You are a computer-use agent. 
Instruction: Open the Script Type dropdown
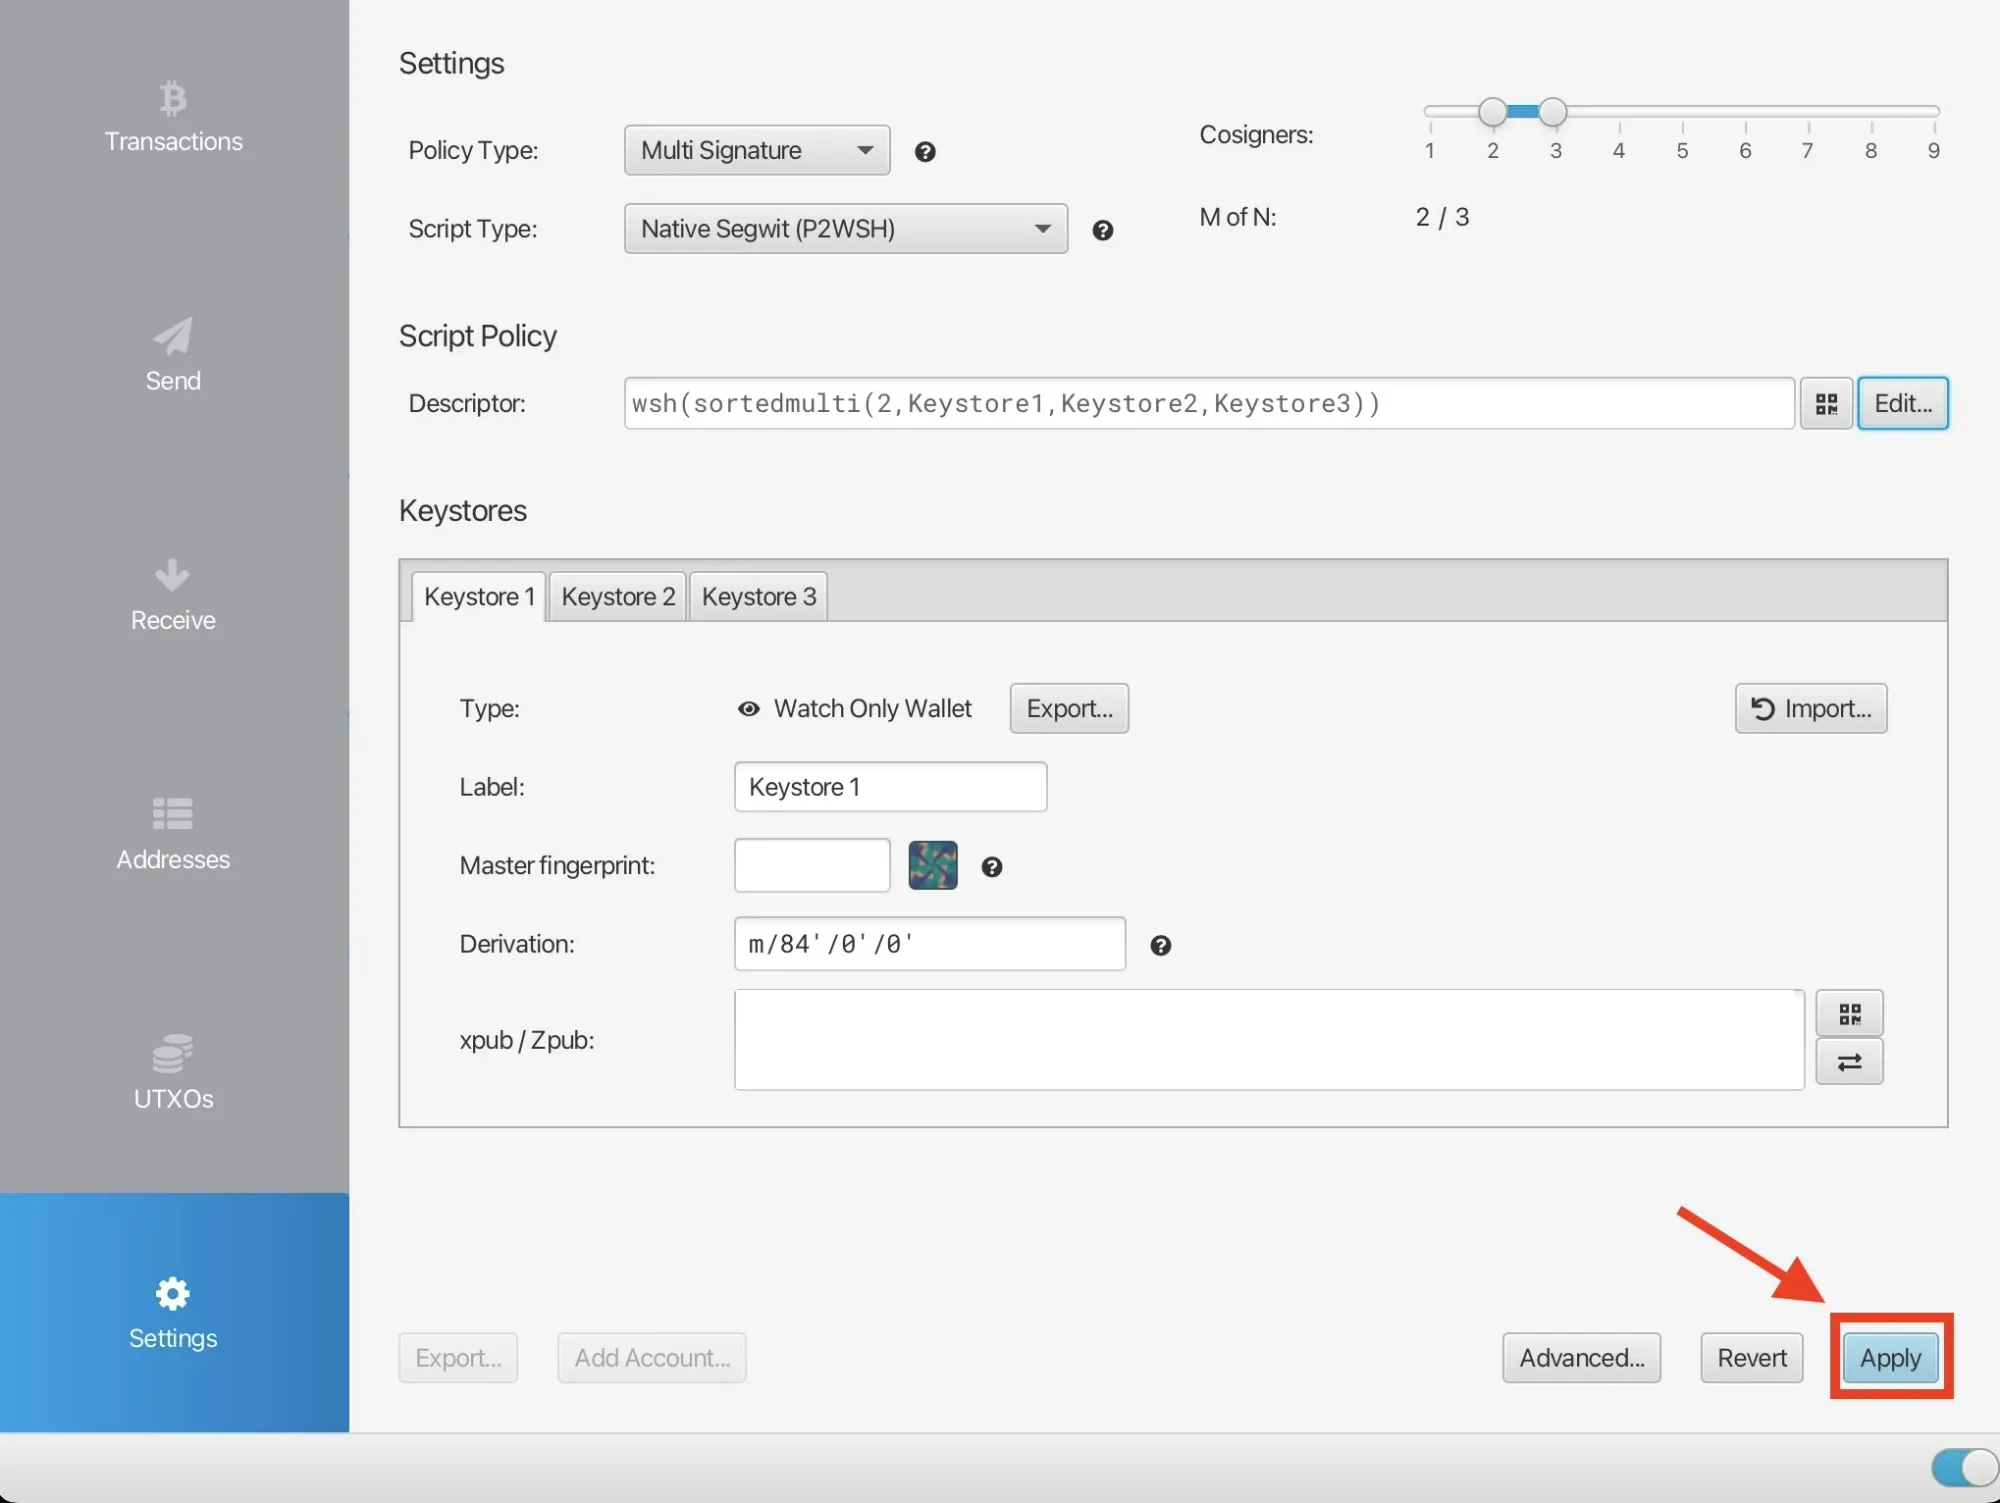click(846, 229)
